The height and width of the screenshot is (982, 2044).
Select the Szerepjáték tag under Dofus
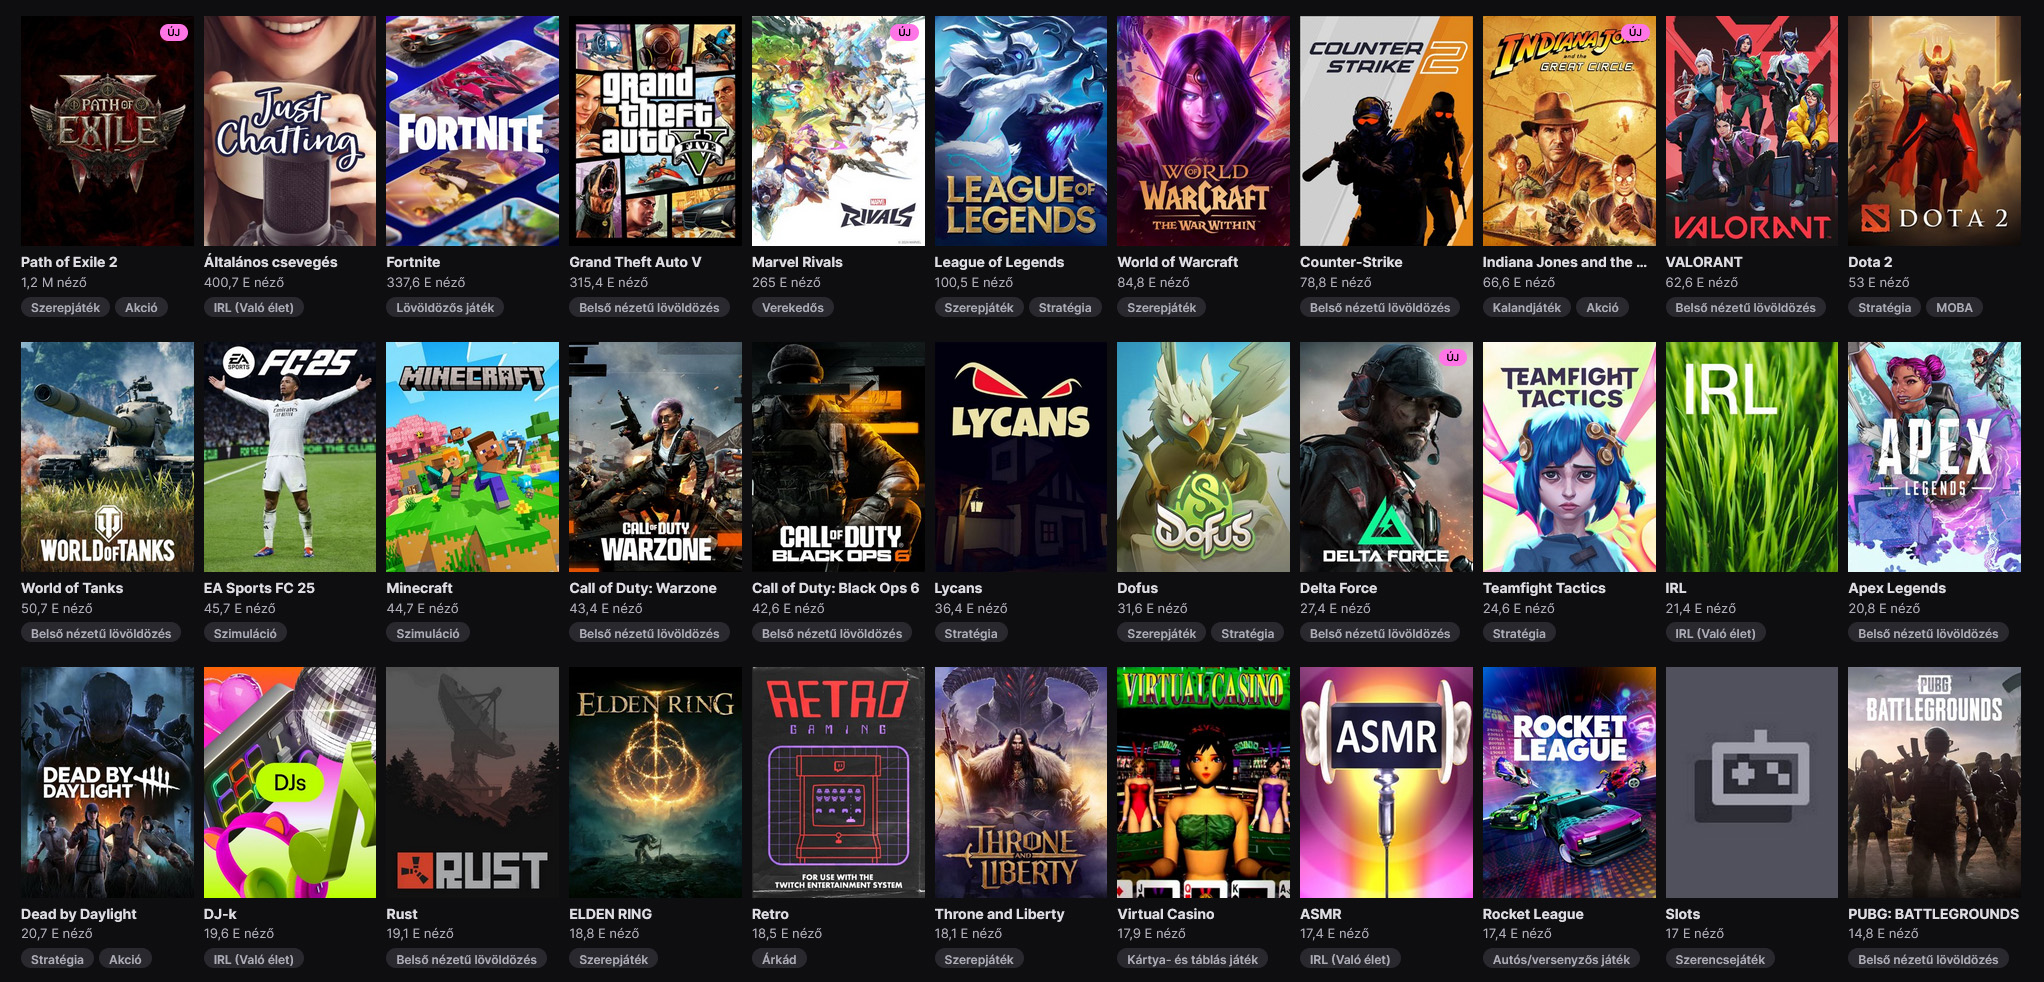(1162, 634)
